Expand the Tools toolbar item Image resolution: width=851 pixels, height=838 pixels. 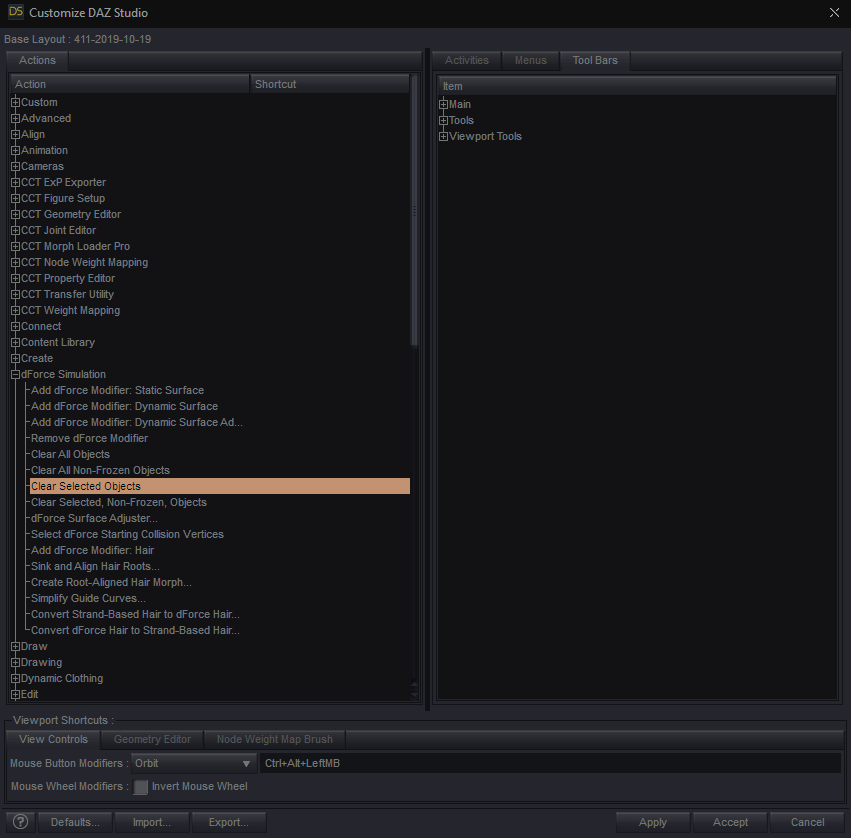[x=443, y=120]
